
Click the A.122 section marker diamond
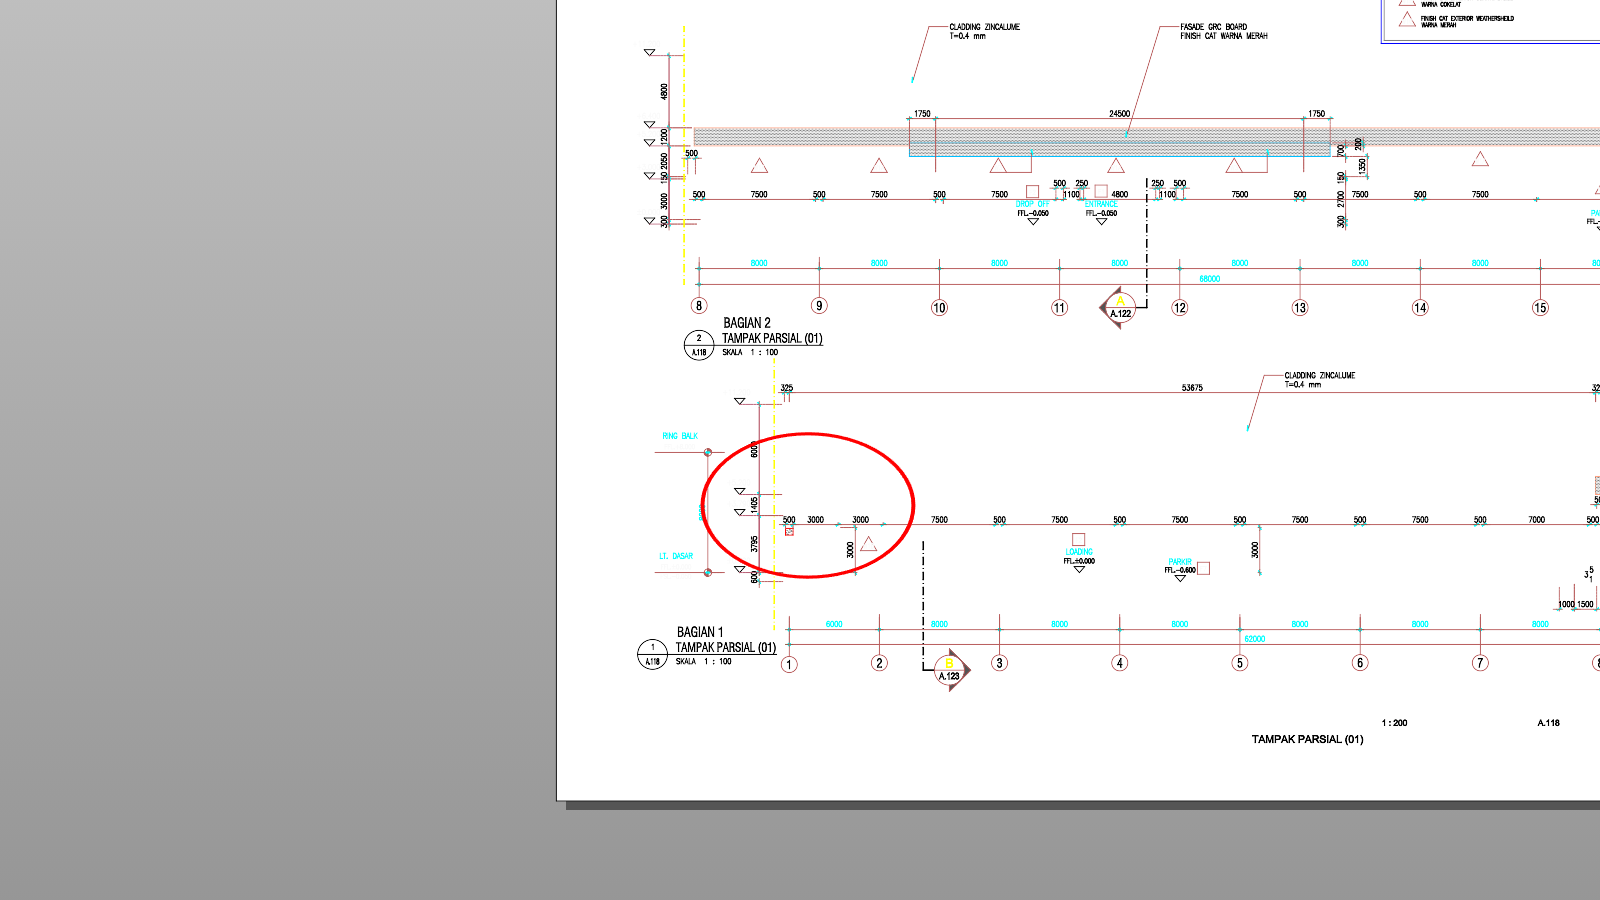(x=1119, y=308)
